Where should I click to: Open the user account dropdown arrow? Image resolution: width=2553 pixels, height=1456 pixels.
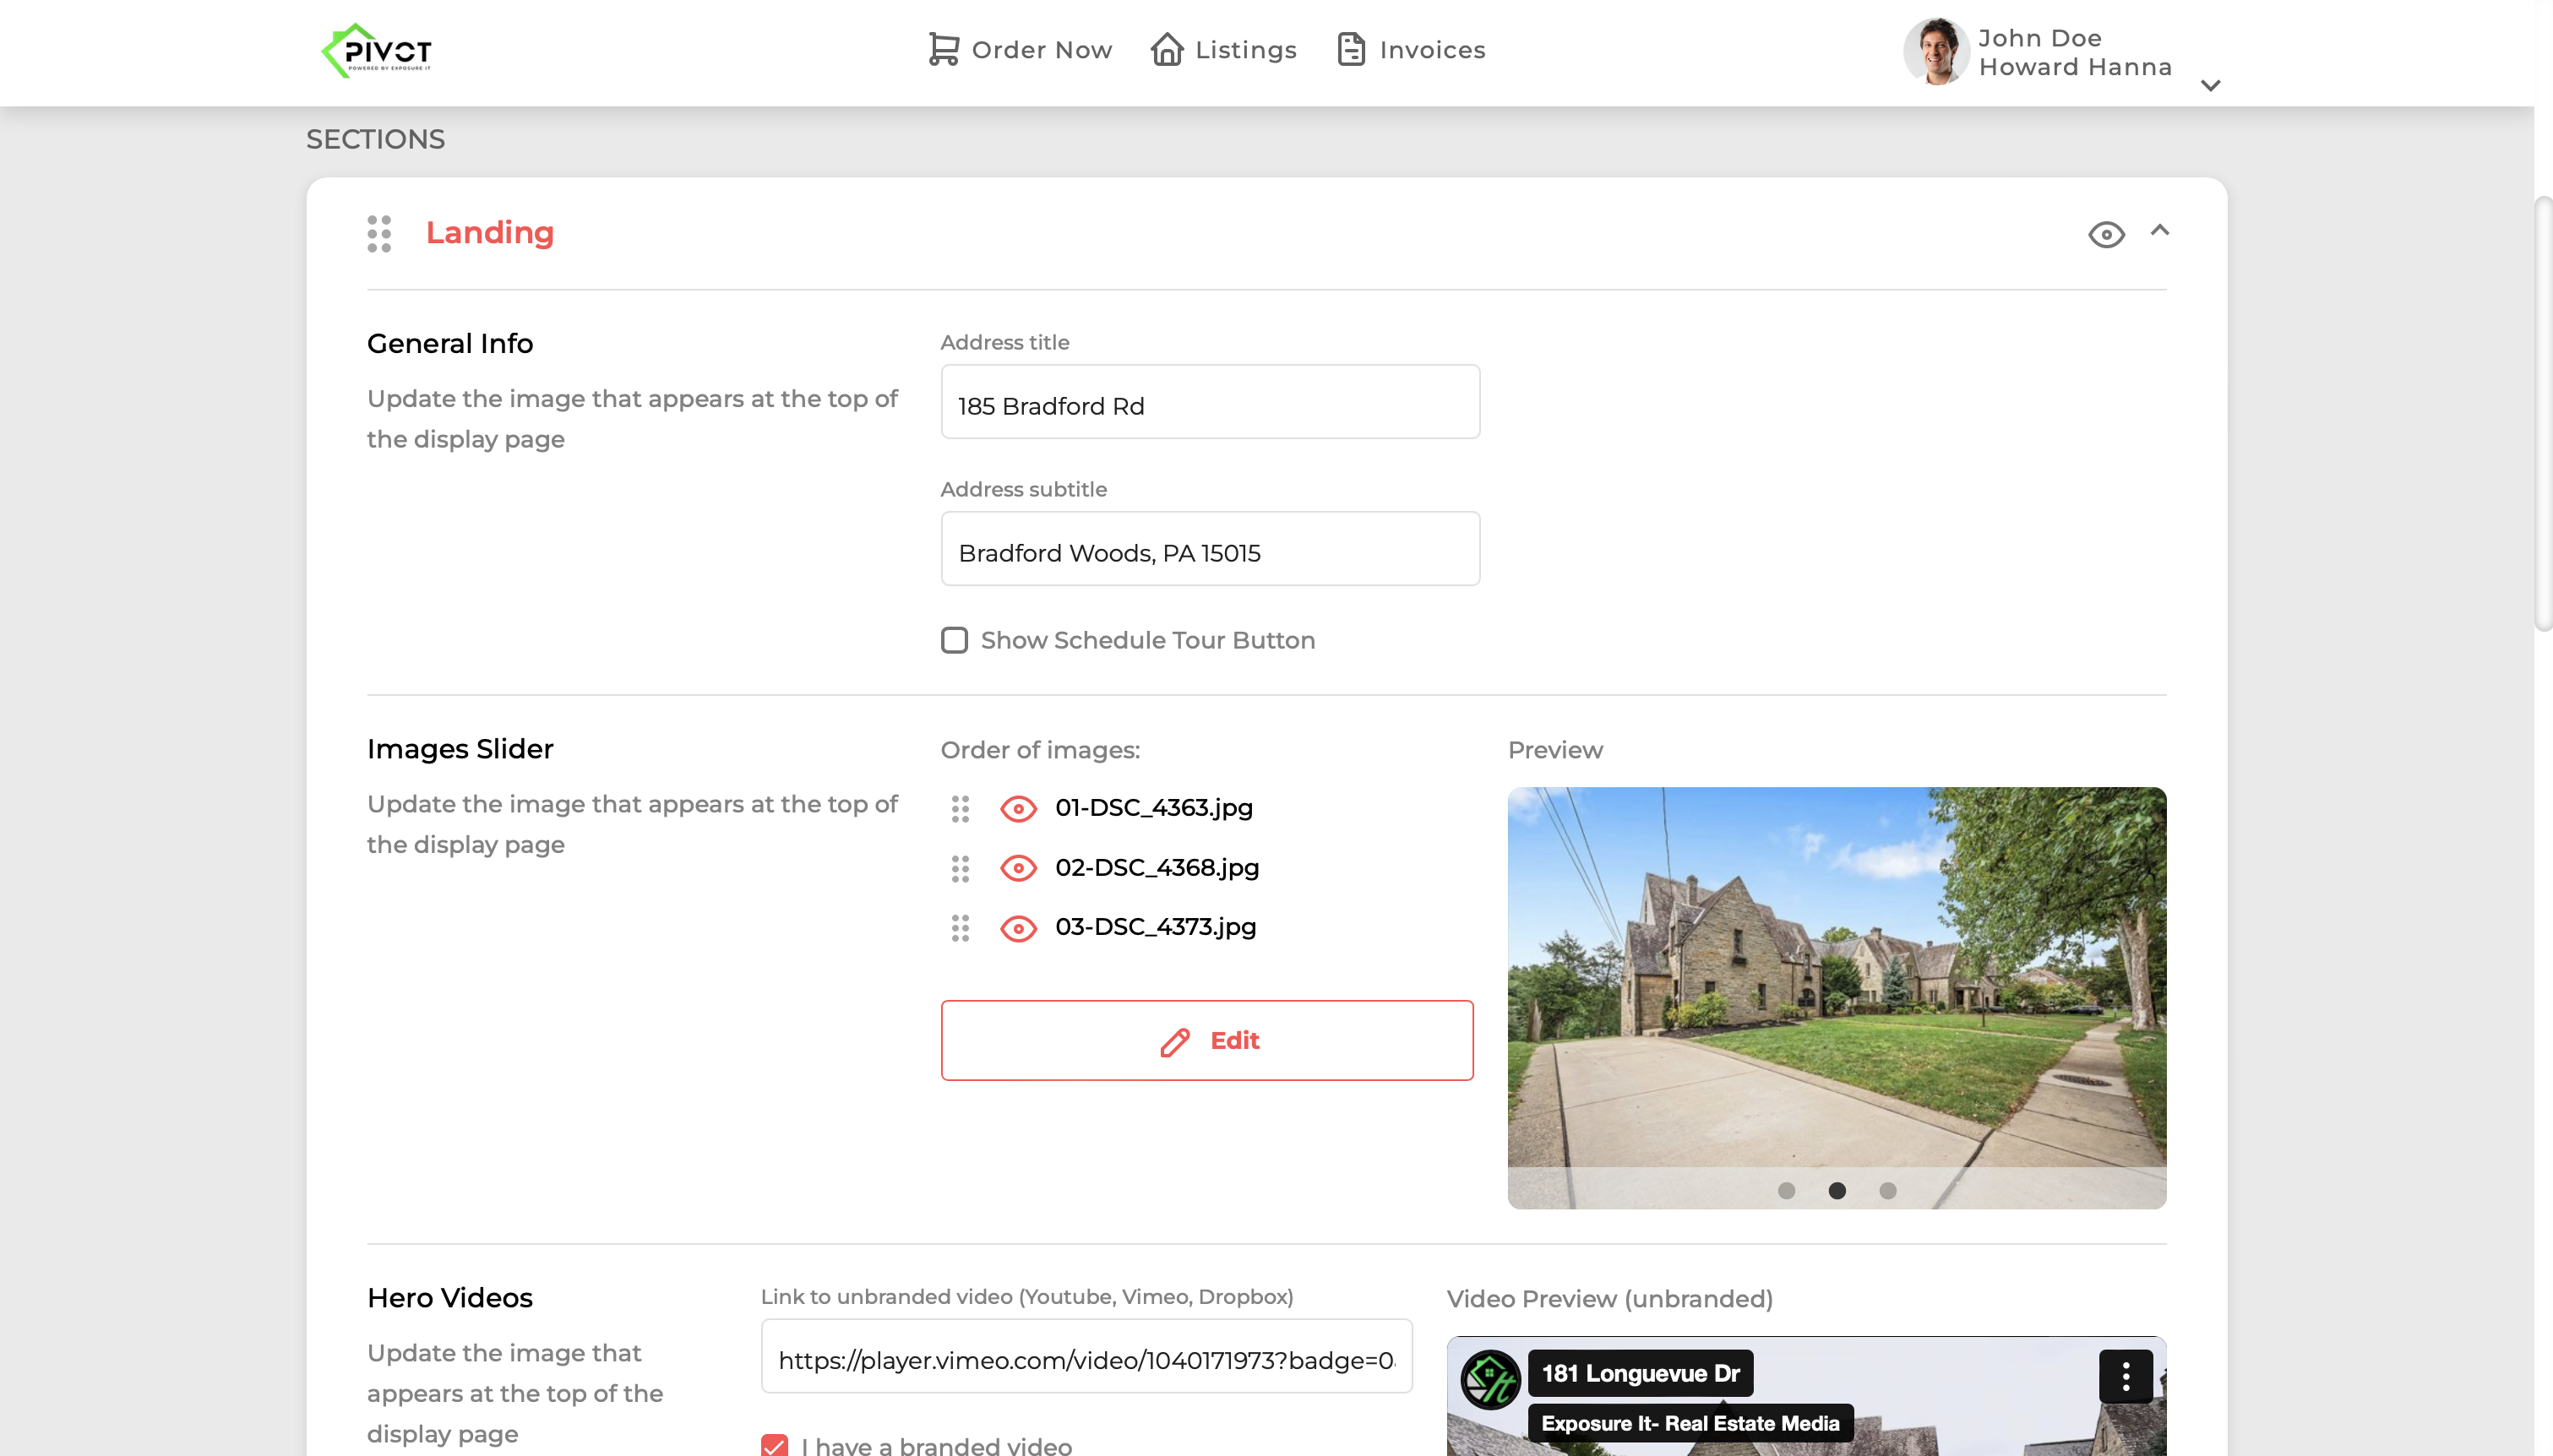click(x=2211, y=86)
